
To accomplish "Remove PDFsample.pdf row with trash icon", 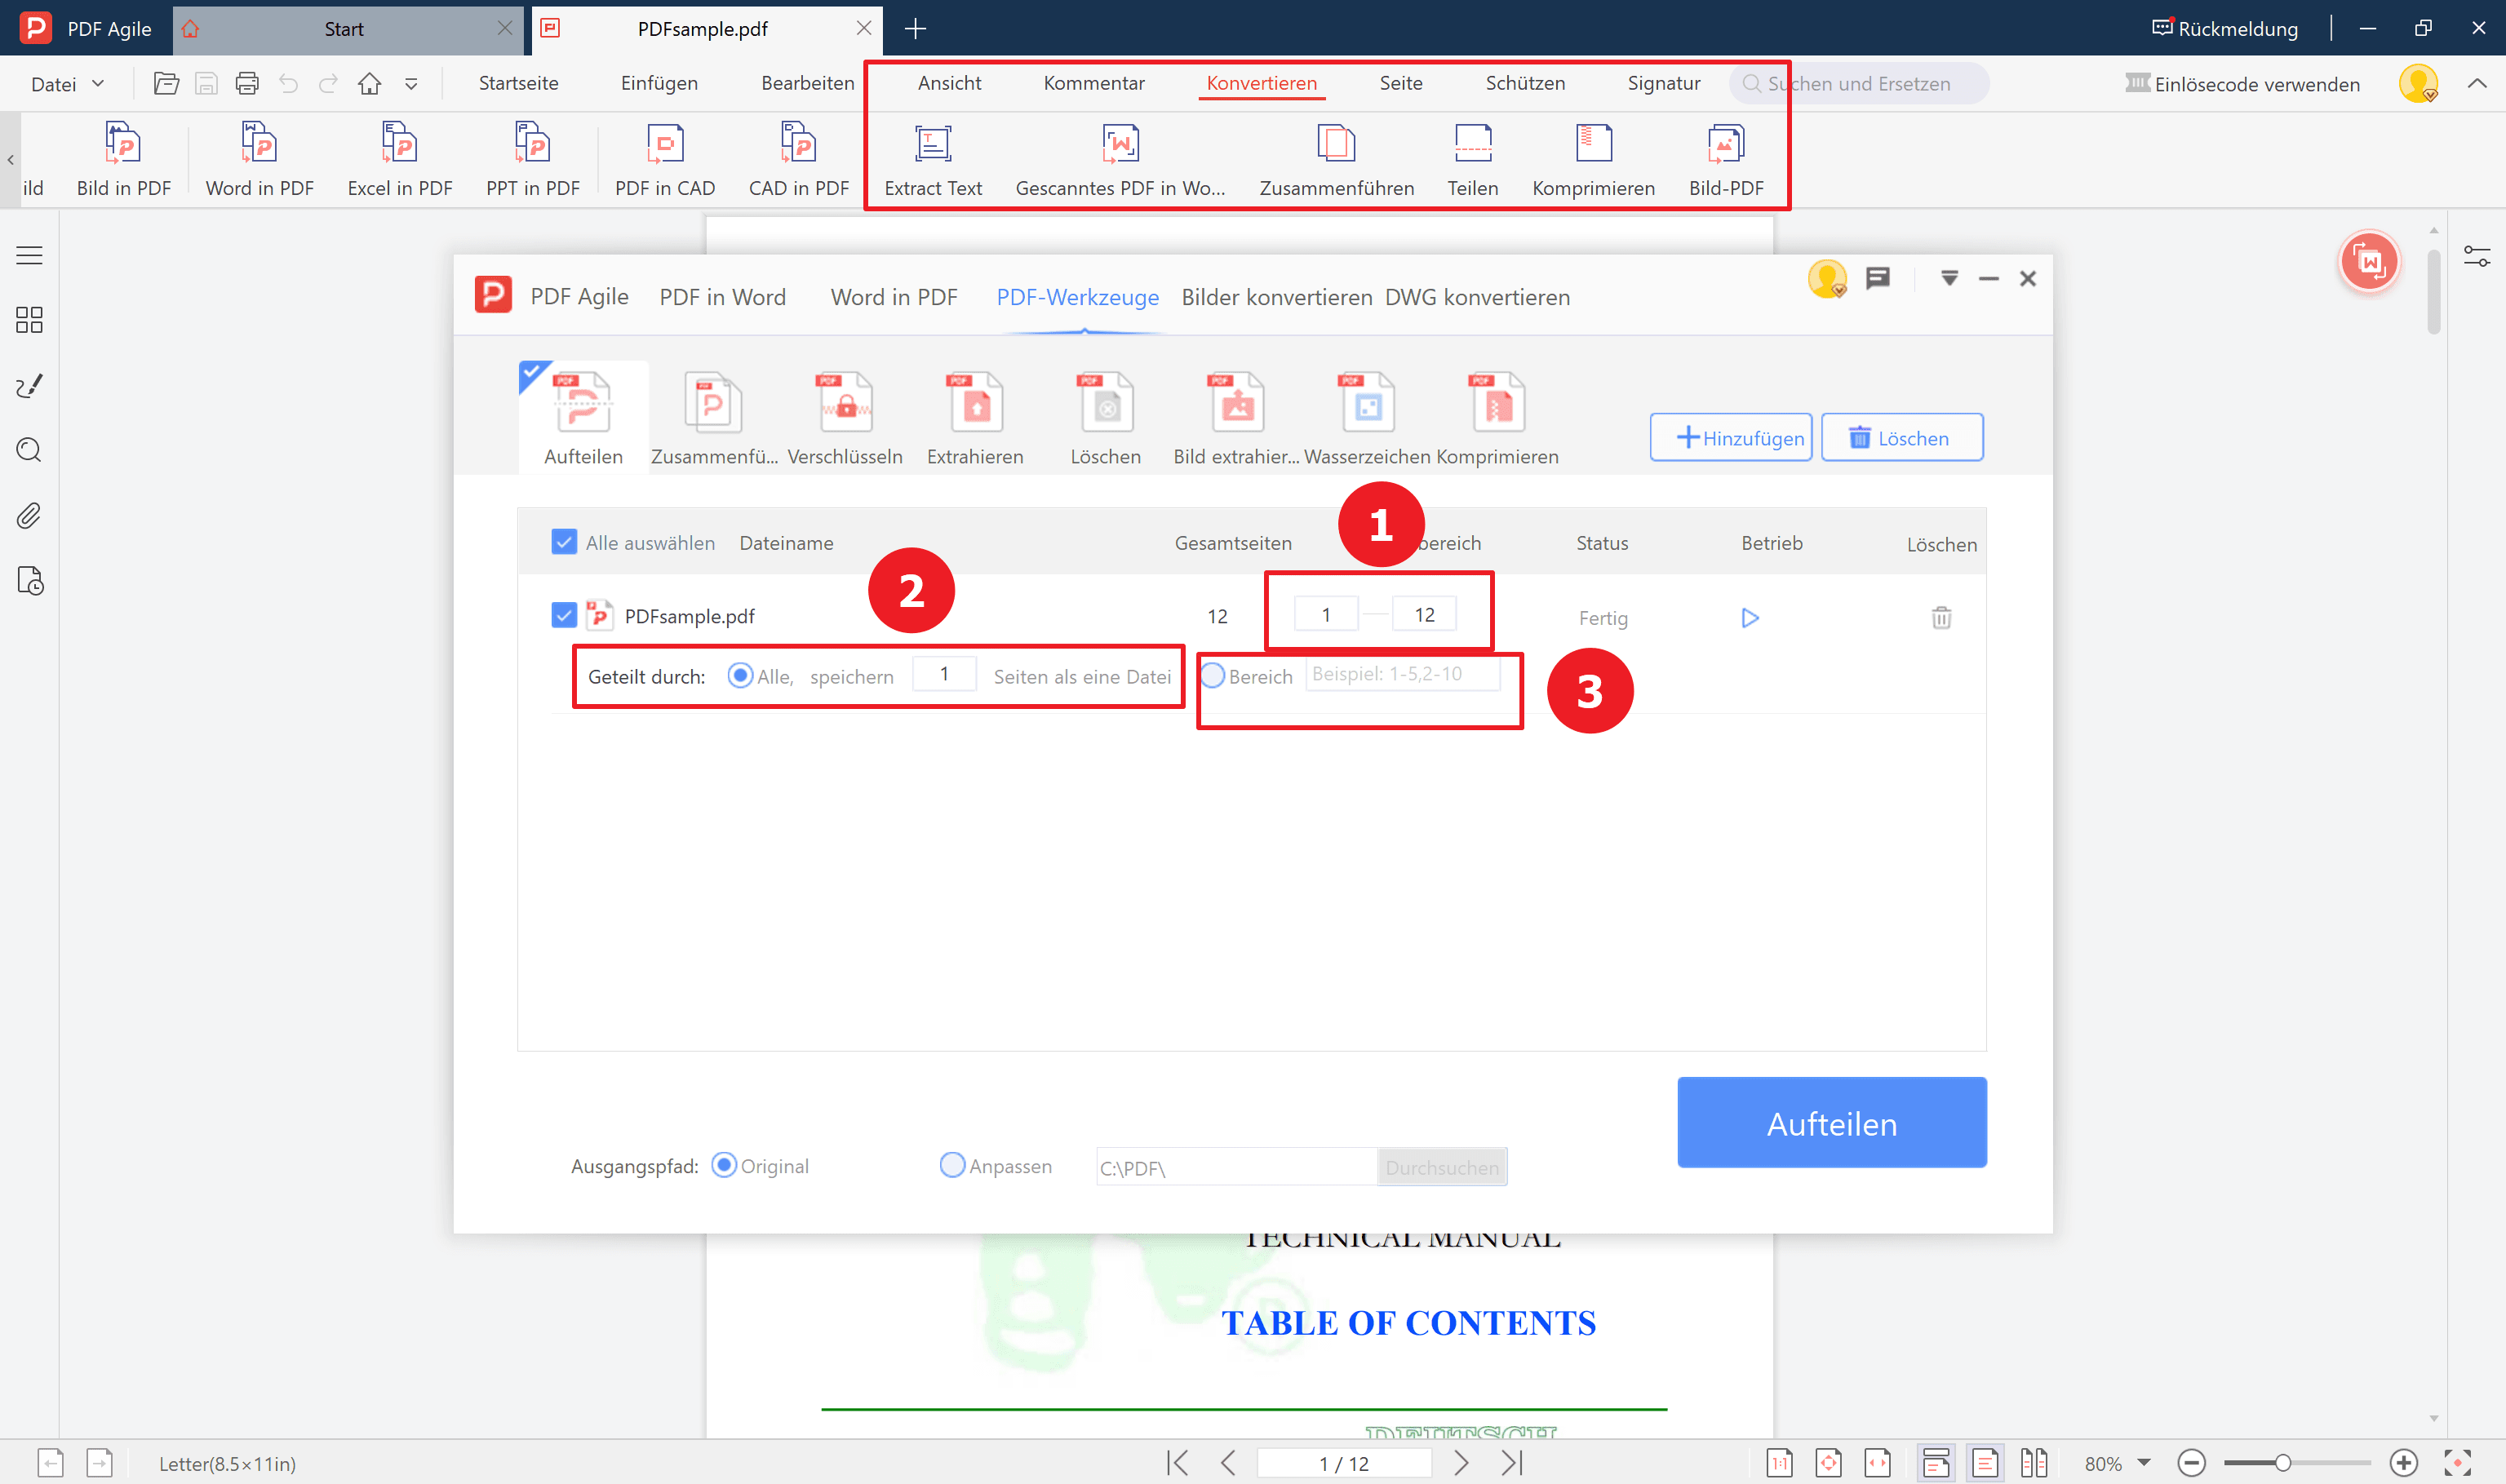I will (1941, 617).
